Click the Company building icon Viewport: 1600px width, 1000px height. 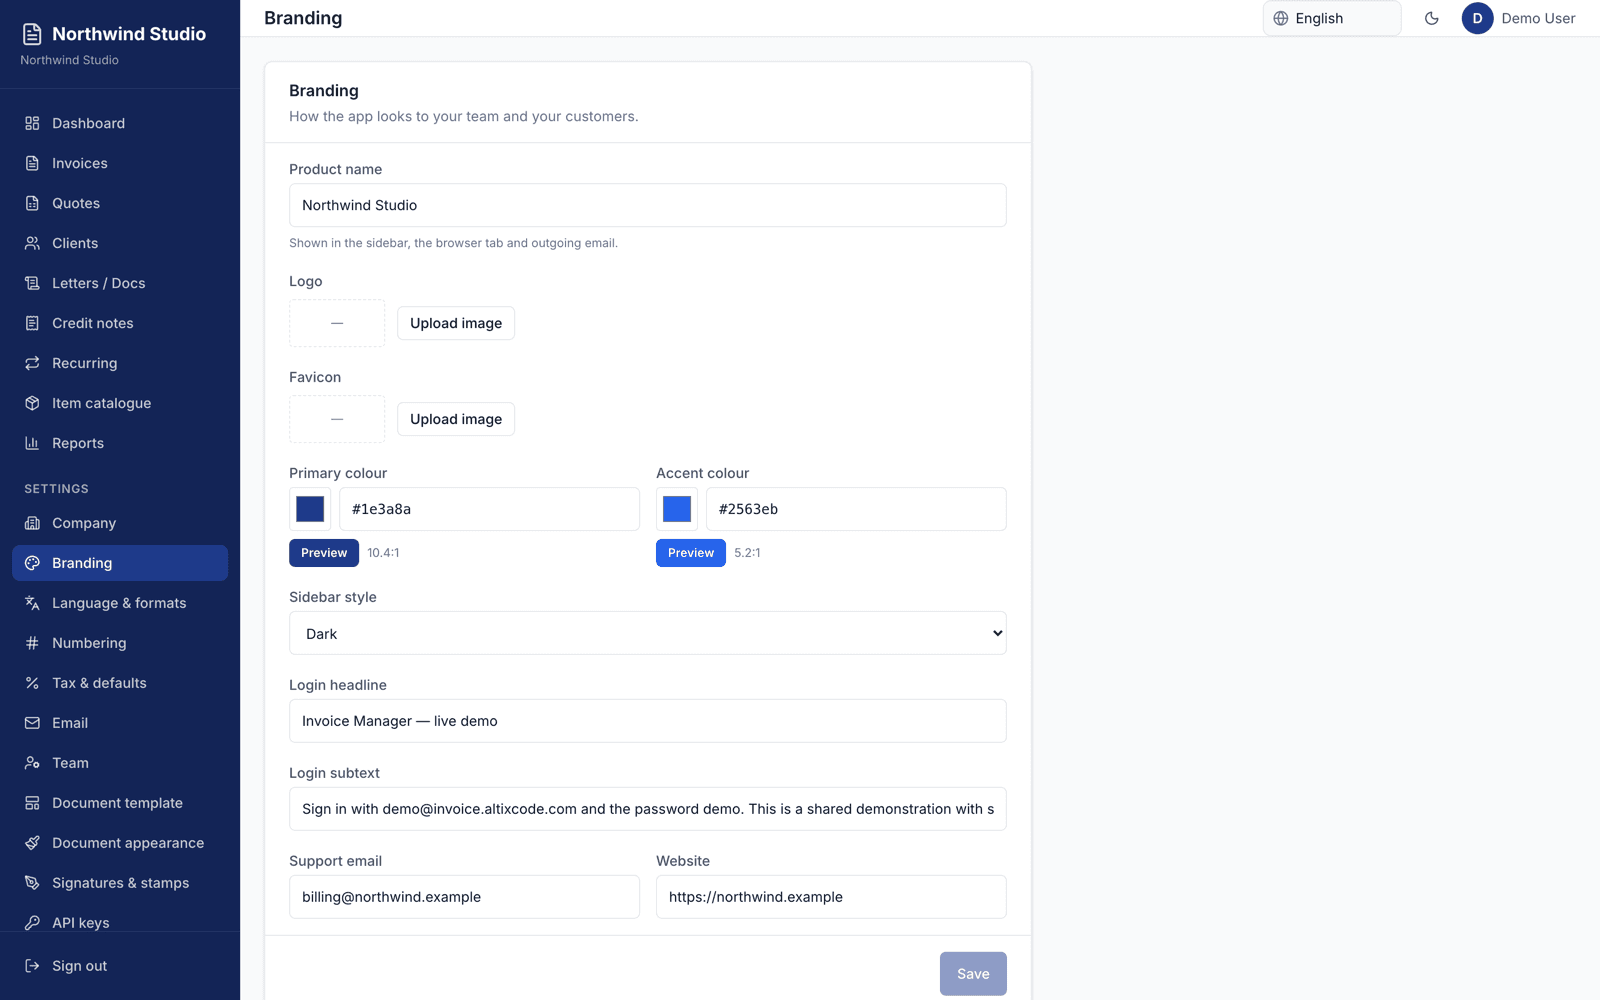tap(32, 523)
